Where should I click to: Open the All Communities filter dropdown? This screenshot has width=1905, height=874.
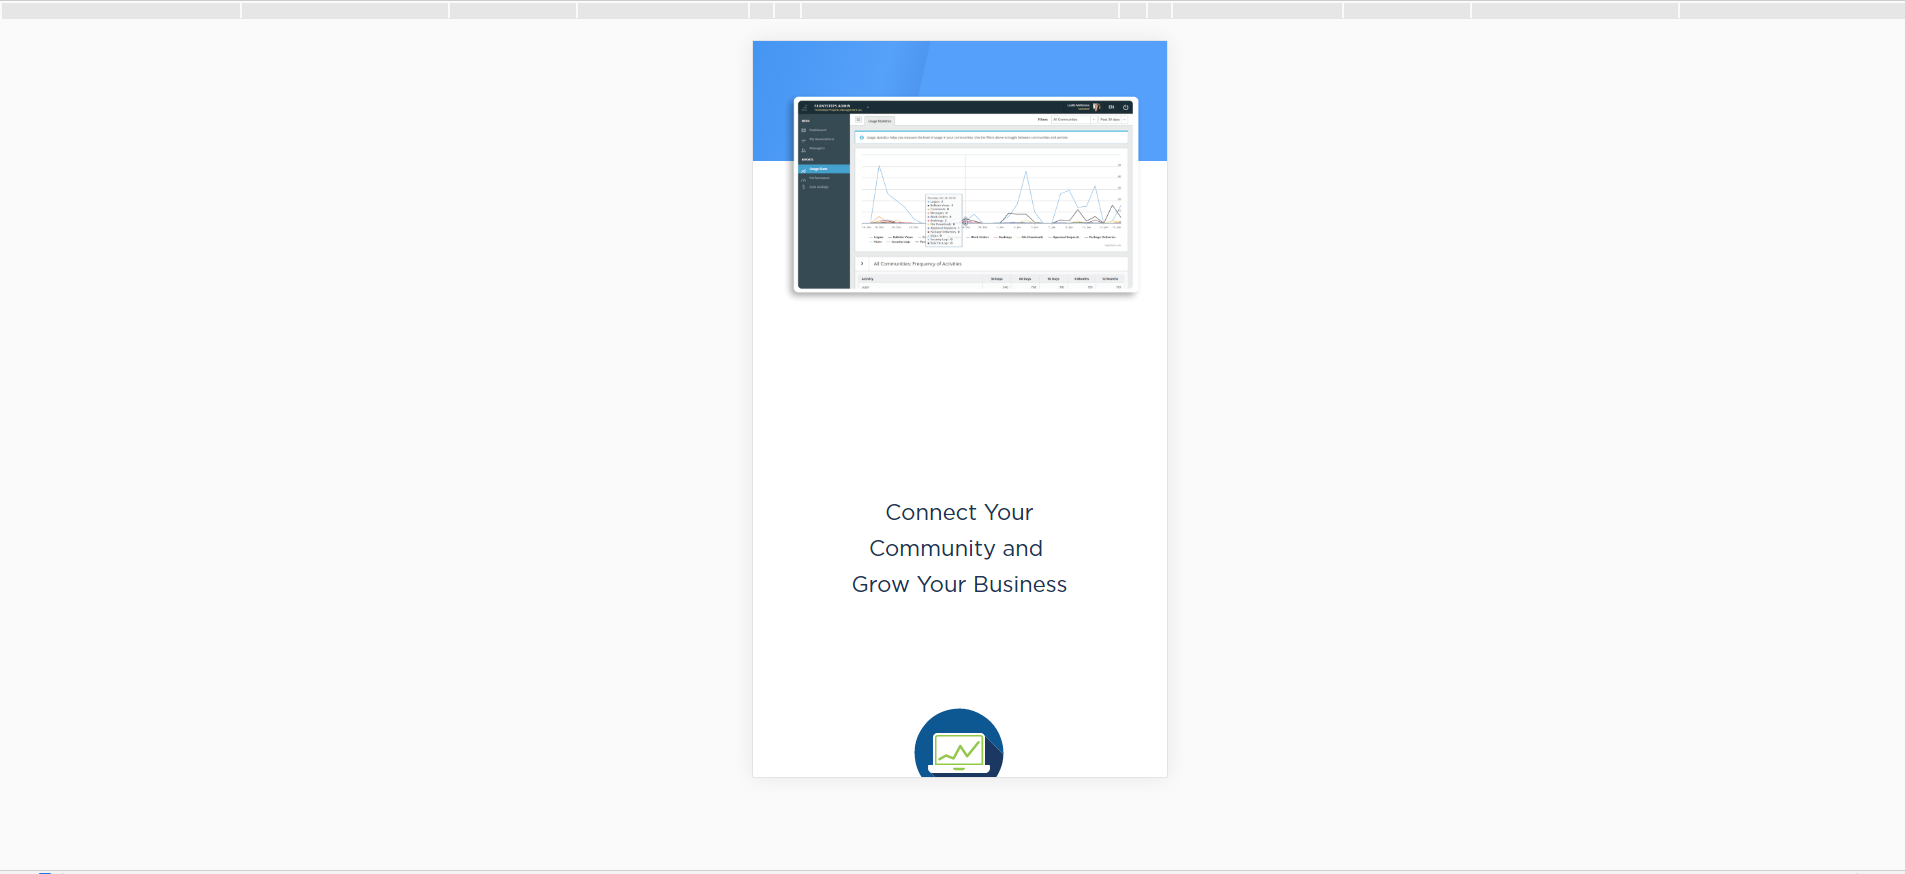1072,120
